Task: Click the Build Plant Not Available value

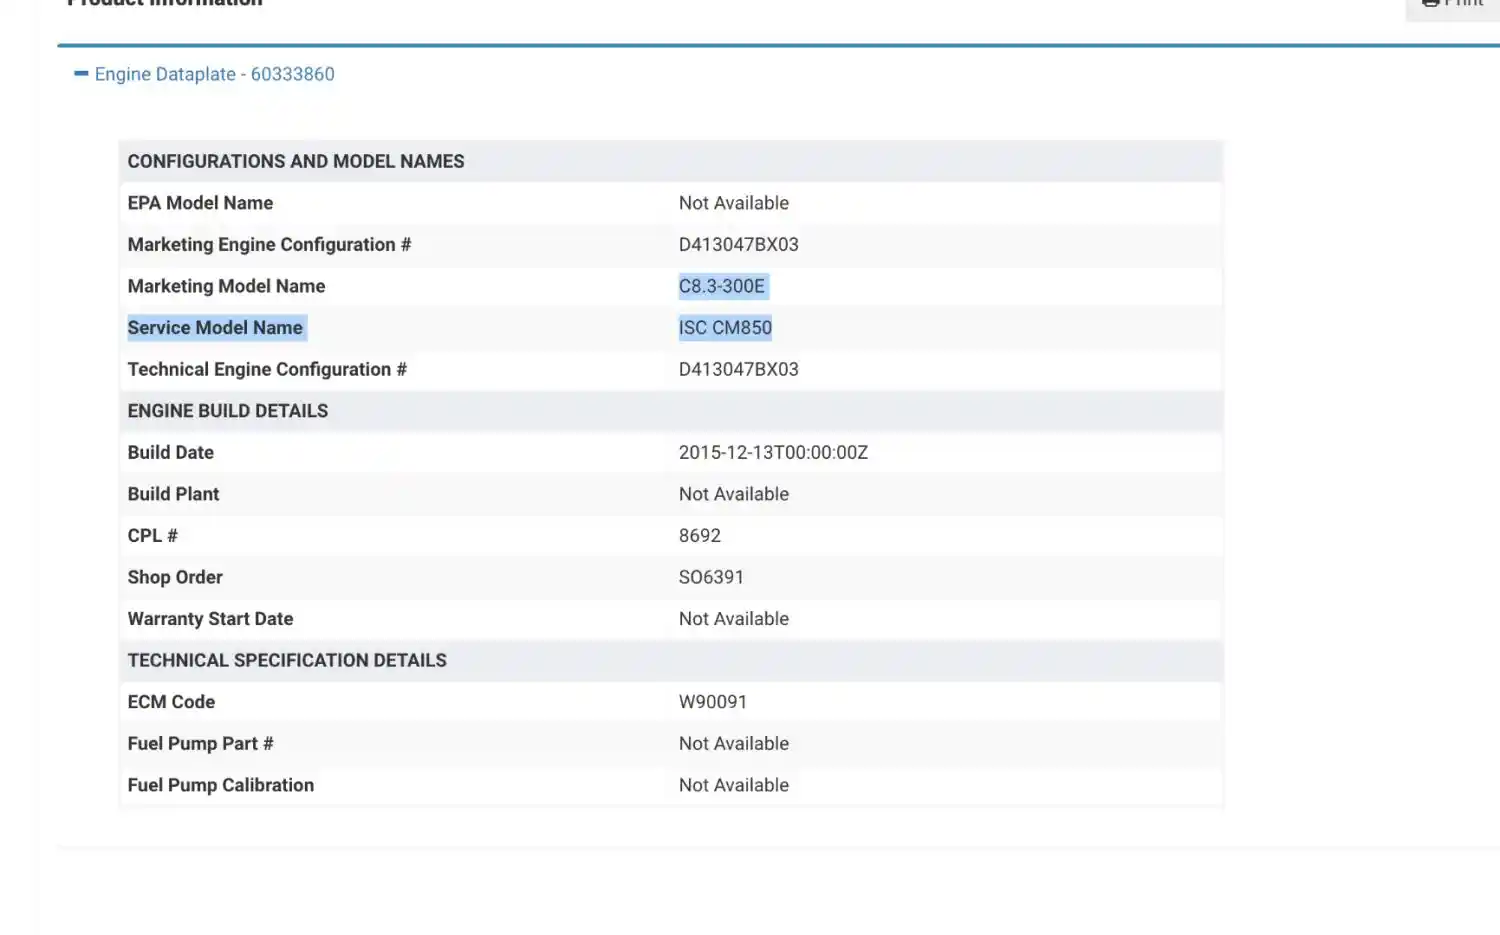Action: click(x=734, y=494)
